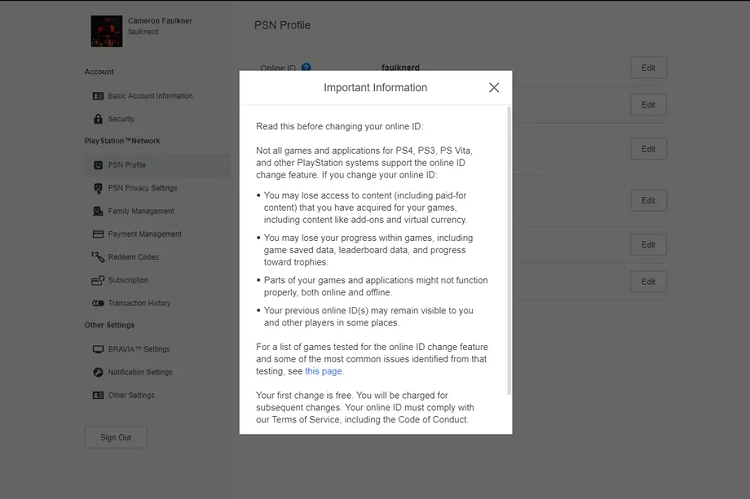Open the Security section
750x499 pixels.
click(x=121, y=119)
